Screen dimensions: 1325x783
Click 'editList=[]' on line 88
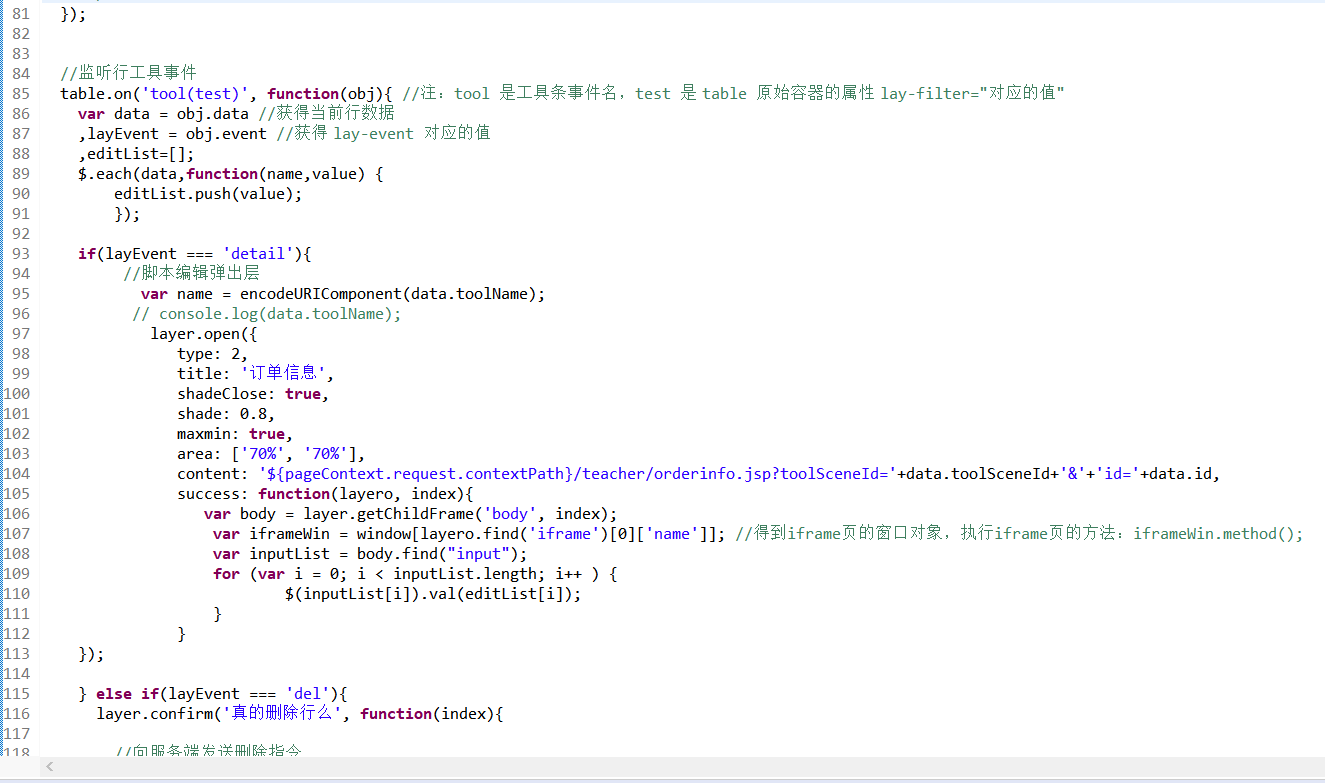(x=136, y=153)
